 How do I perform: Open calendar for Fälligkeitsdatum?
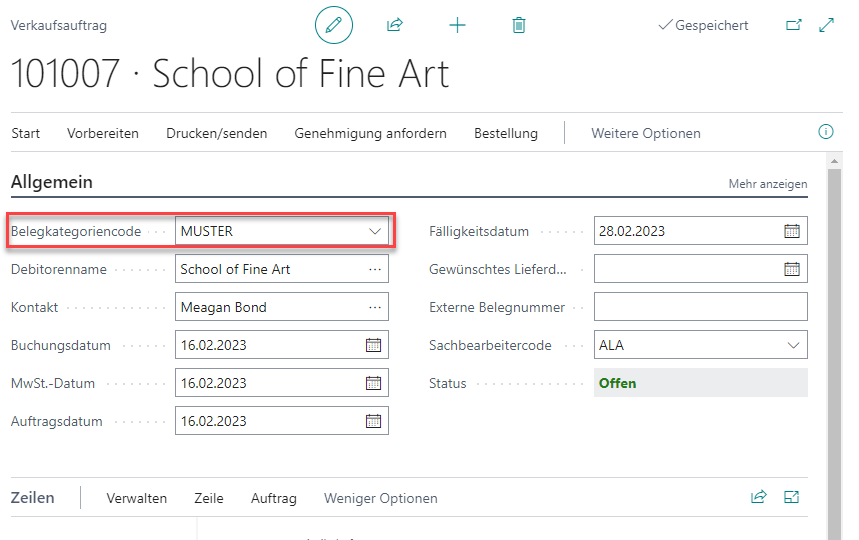(x=792, y=231)
